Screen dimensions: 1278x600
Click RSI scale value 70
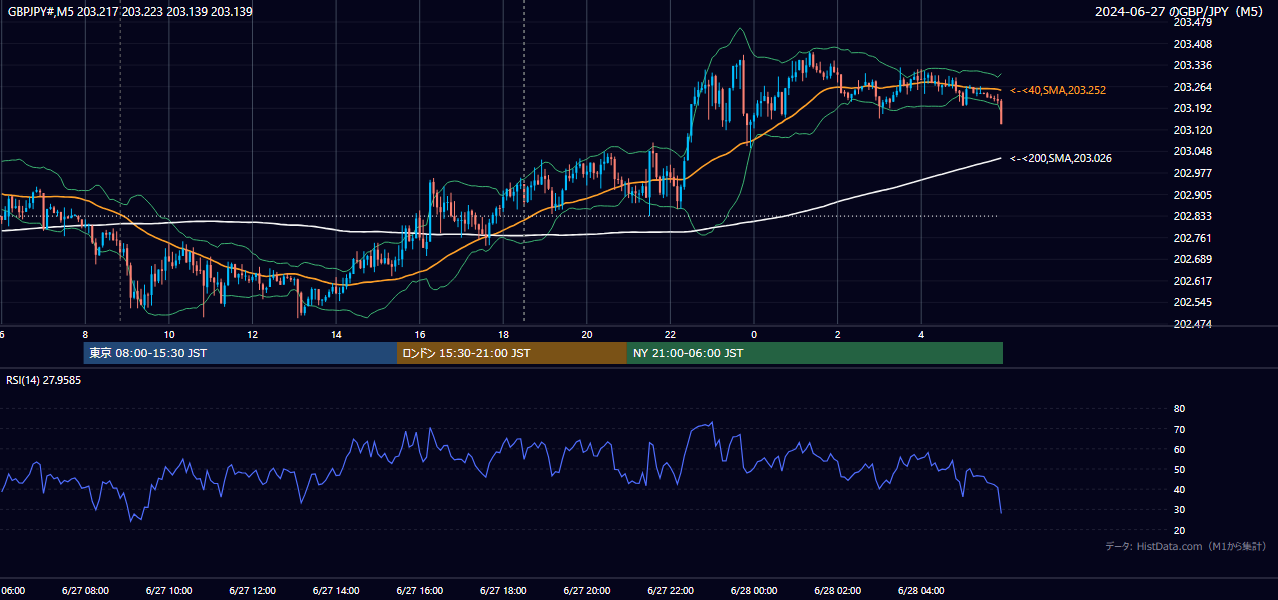(1179, 429)
